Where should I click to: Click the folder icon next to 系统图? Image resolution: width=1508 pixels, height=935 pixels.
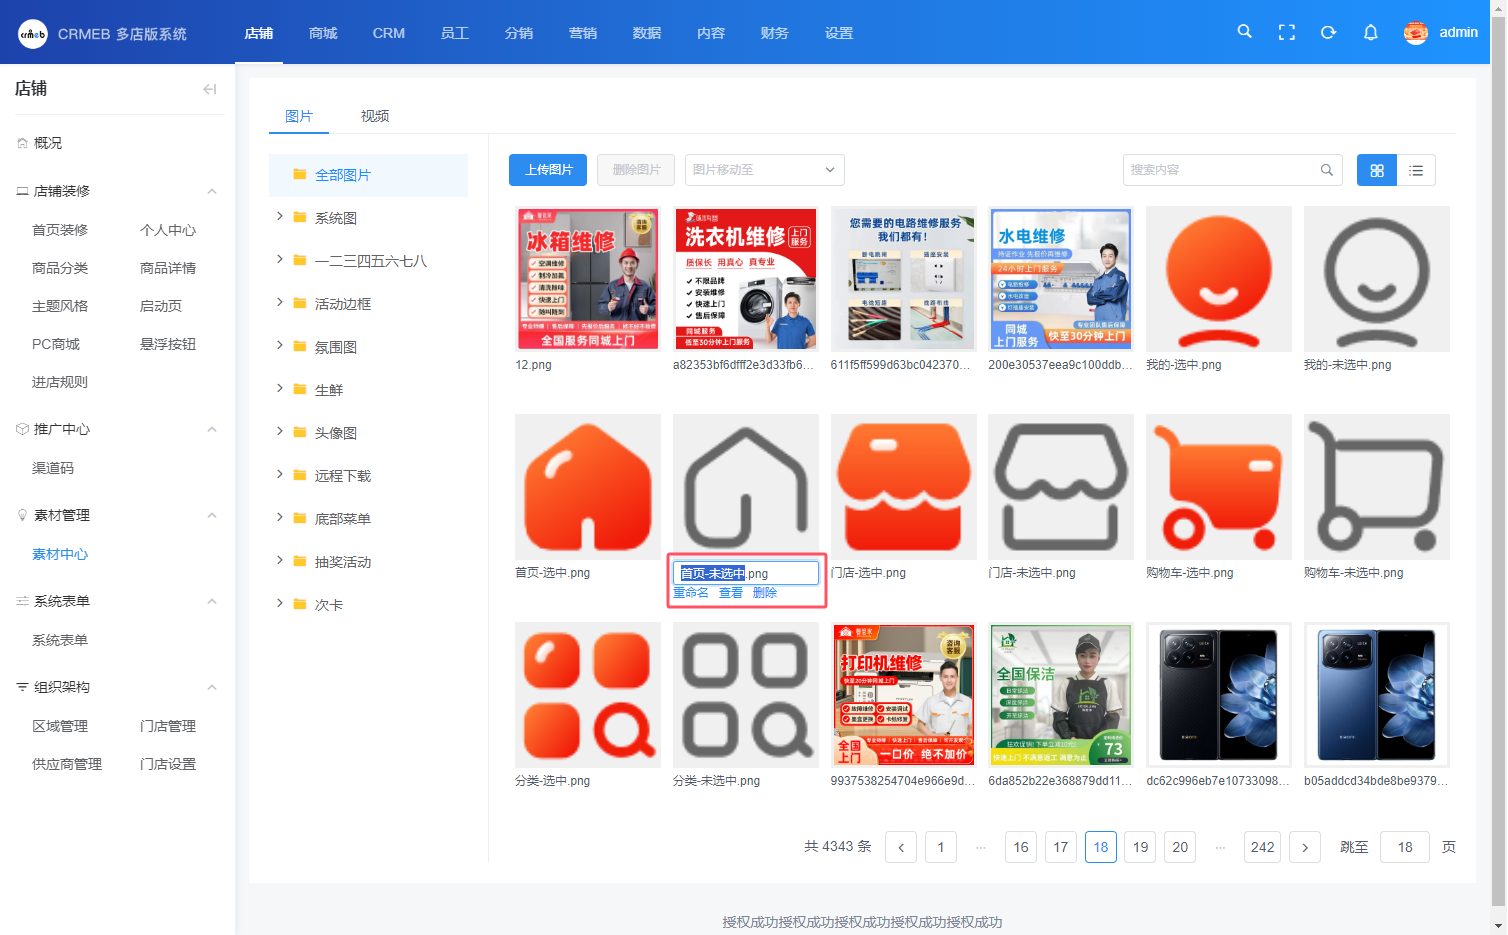[x=299, y=217]
